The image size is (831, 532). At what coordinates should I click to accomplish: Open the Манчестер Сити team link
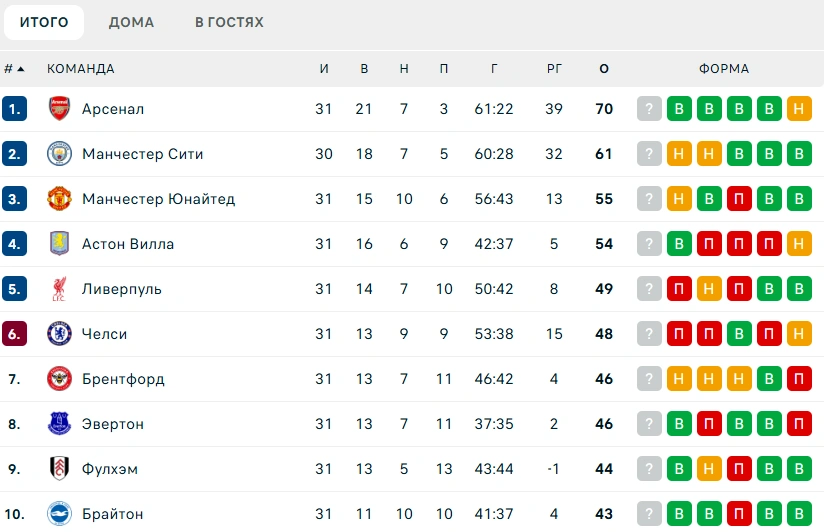(x=142, y=154)
